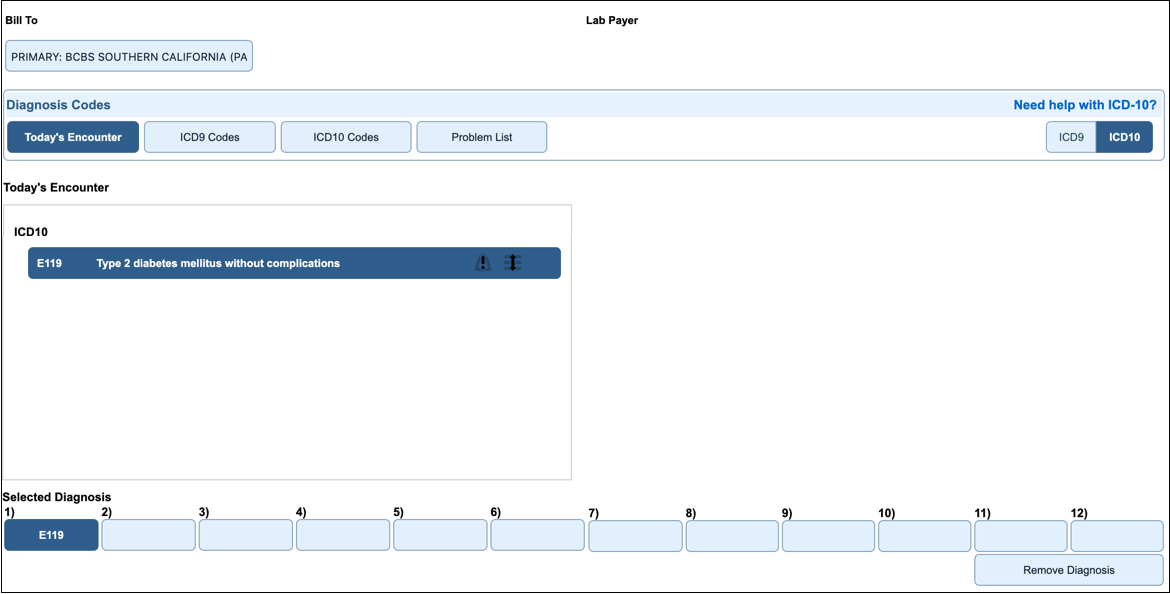Click the E119 selected diagnosis in slot 1
Screen dimensions: 1170x594
51,535
